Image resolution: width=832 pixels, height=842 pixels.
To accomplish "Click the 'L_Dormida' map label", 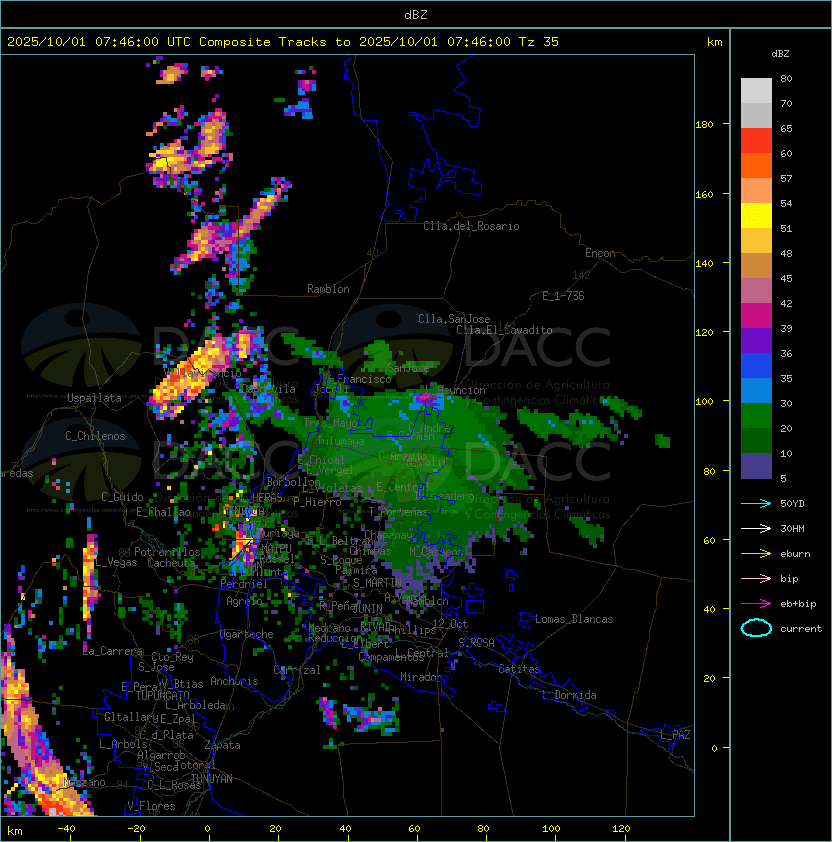I will [569, 695].
